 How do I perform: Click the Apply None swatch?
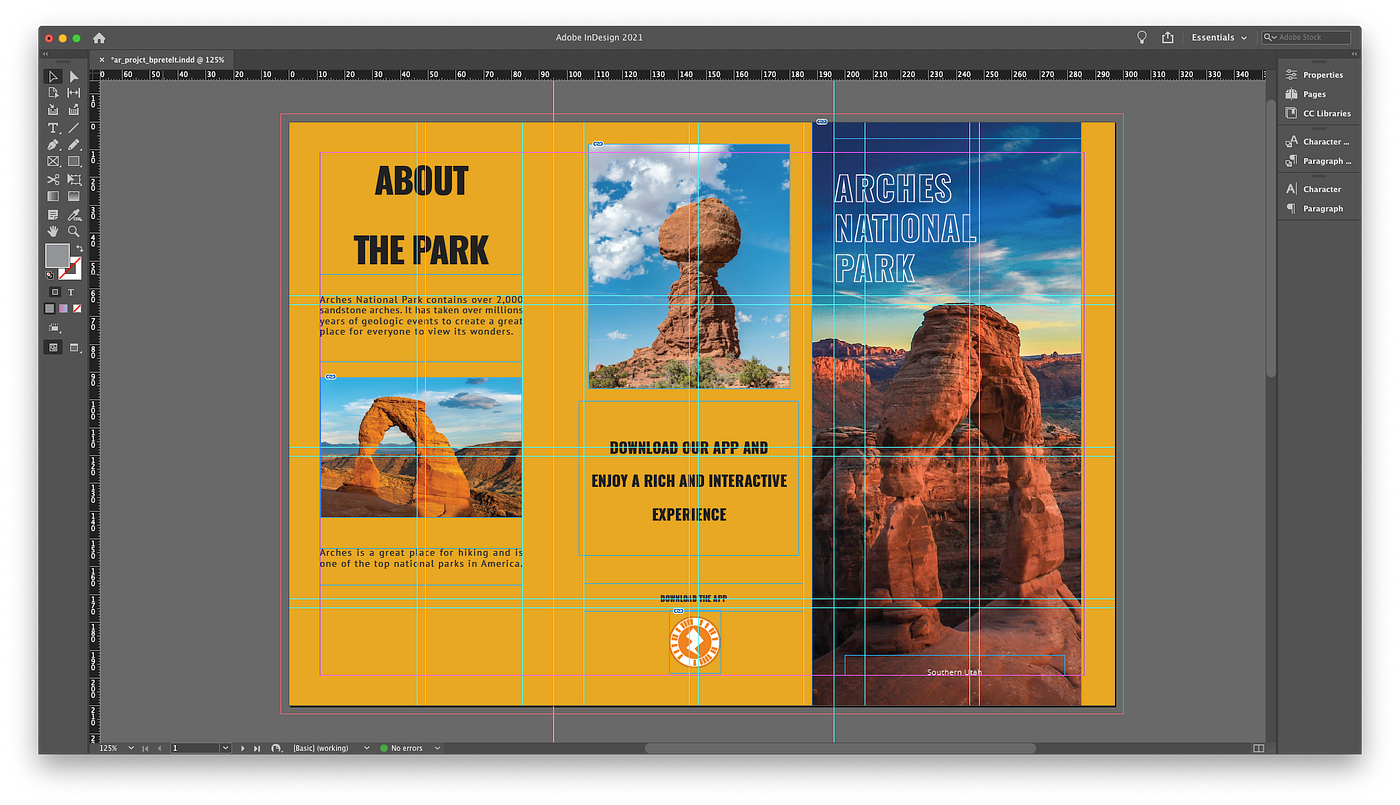tap(77, 308)
